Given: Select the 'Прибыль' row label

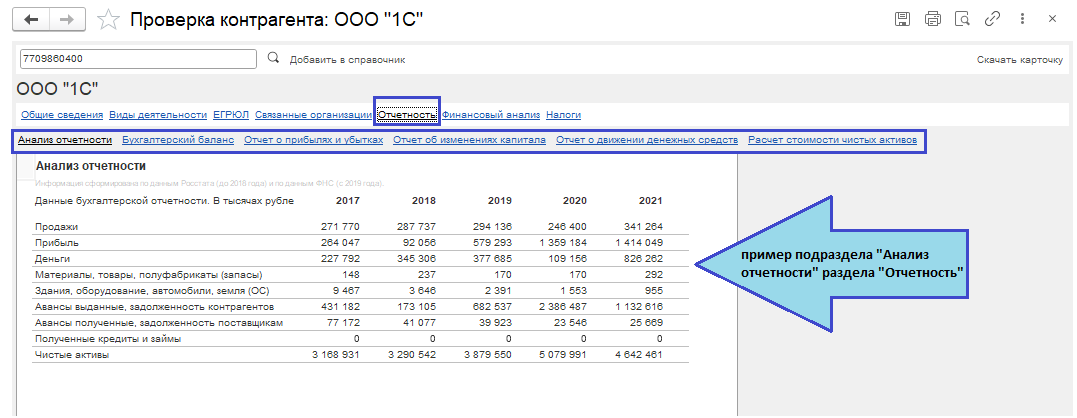Looking at the screenshot, I should (x=56, y=243).
